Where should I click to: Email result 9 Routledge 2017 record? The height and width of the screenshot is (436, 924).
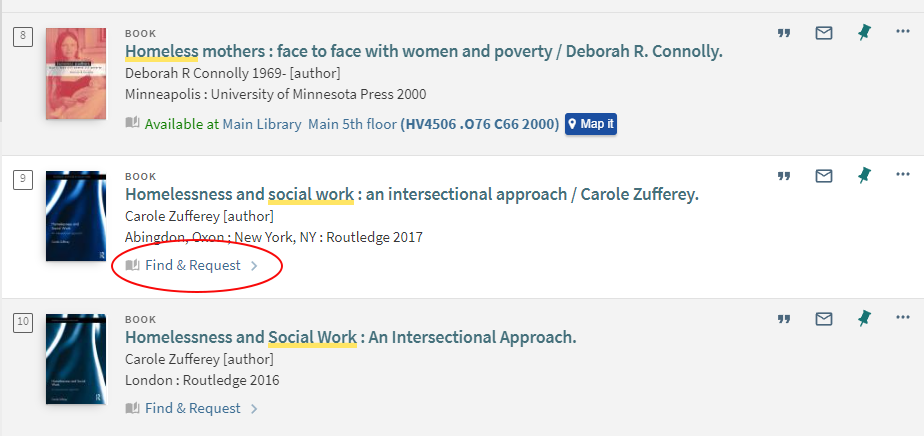click(824, 176)
